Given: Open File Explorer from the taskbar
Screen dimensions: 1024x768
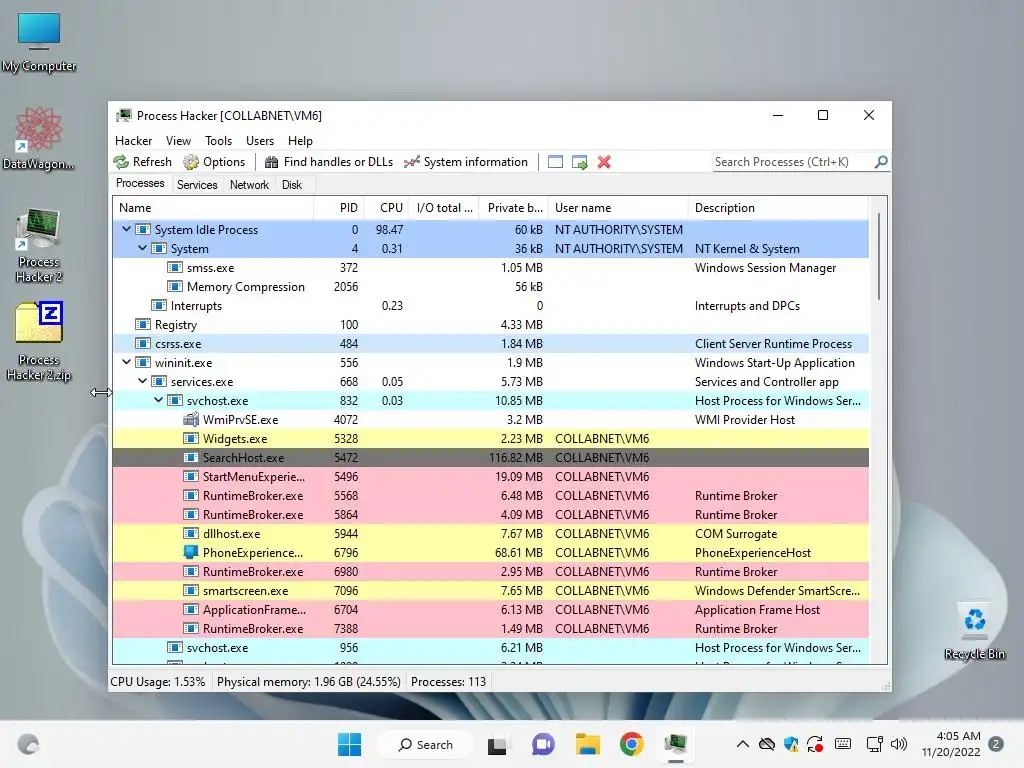Looking at the screenshot, I should point(587,744).
